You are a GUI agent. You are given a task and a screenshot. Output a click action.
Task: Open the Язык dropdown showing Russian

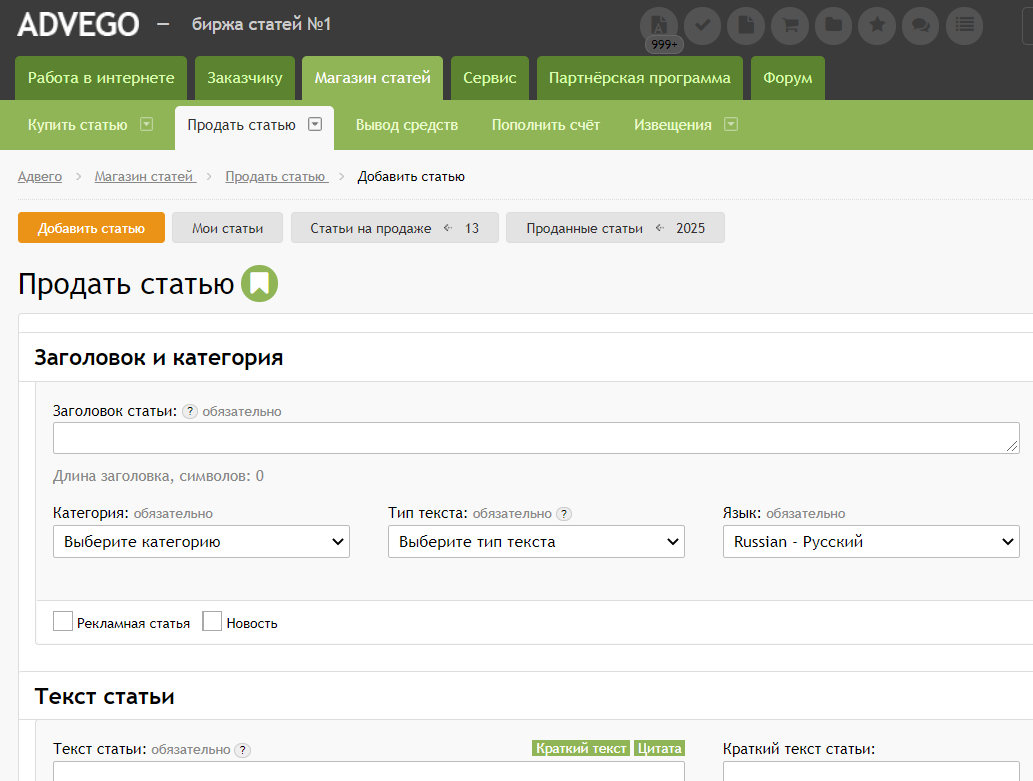[x=871, y=542]
